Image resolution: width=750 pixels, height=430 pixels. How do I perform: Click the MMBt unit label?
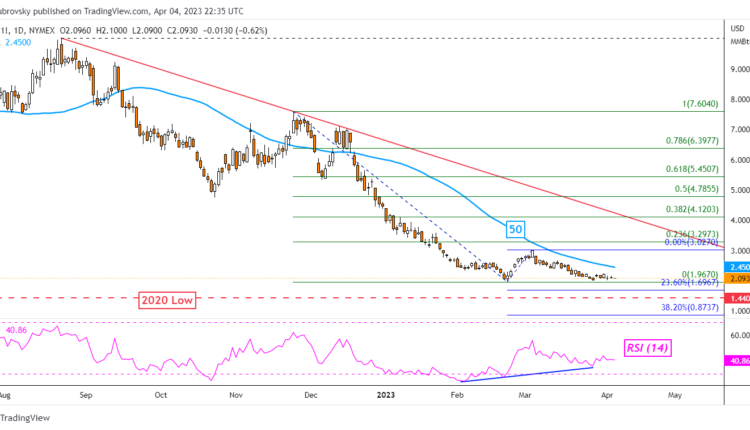pos(737,42)
